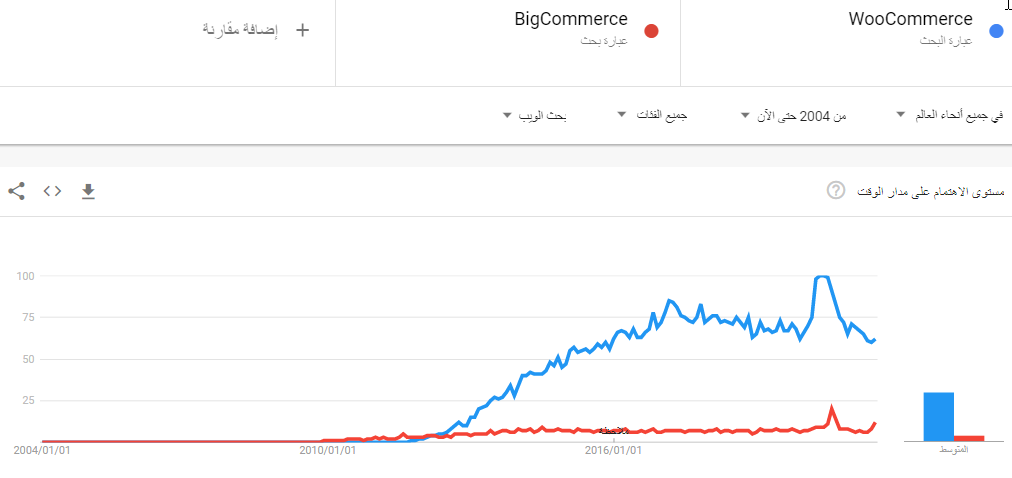Click the BigCommerce red line spike
Image resolution: width=1012 pixels, height=478 pixels.
point(831,408)
